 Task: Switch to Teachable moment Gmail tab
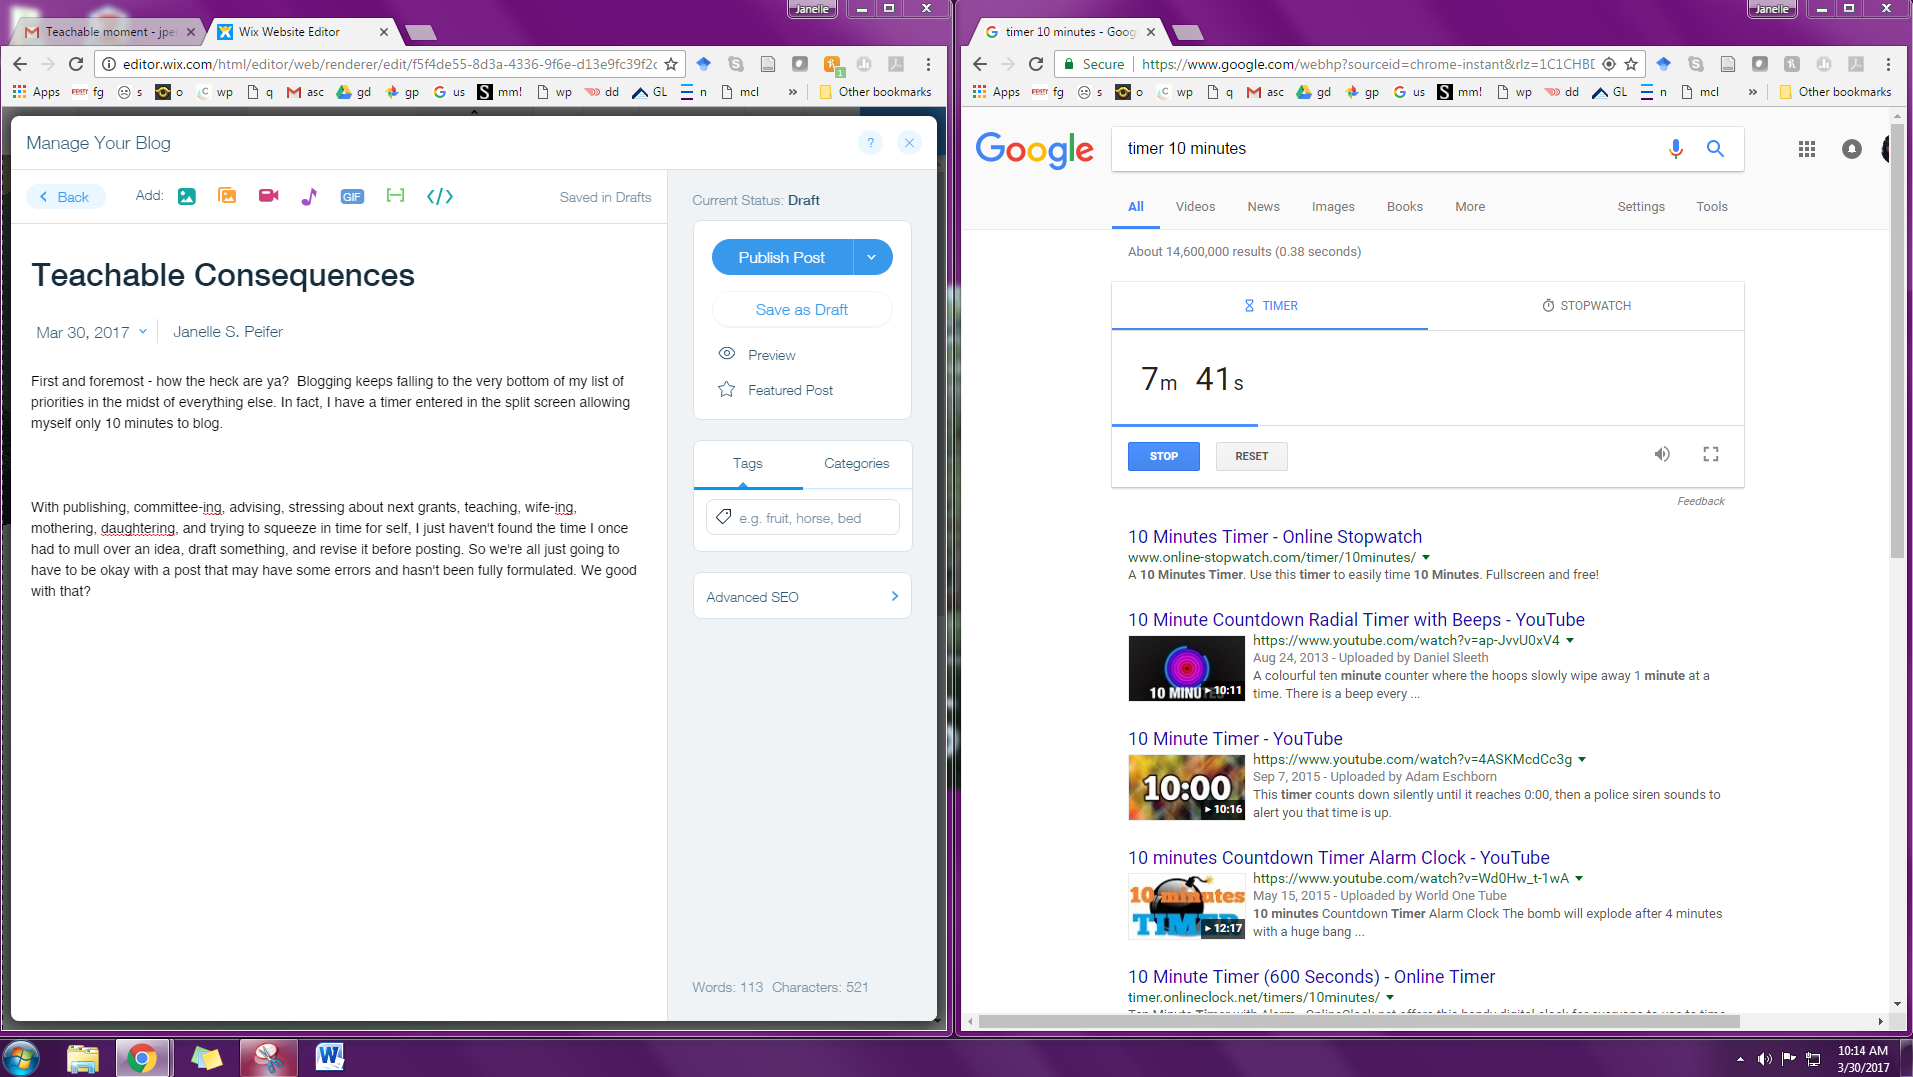click(x=110, y=32)
